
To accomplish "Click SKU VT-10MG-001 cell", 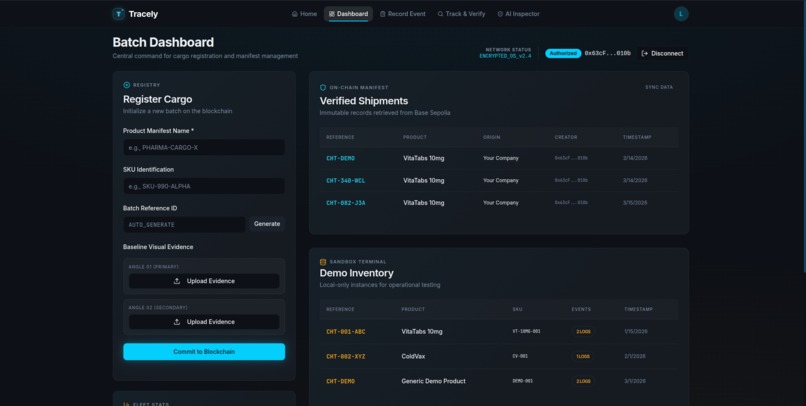I will point(526,331).
